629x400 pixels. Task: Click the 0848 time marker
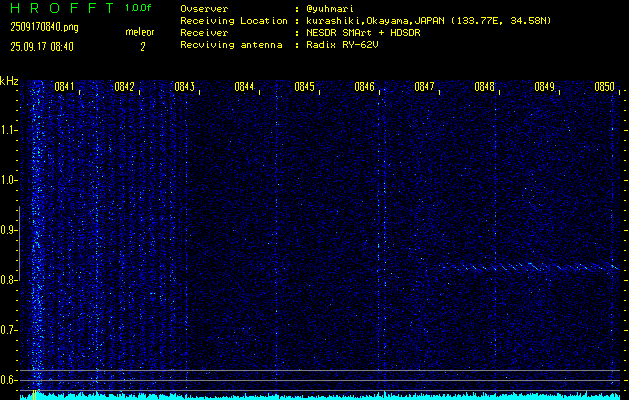coord(484,87)
